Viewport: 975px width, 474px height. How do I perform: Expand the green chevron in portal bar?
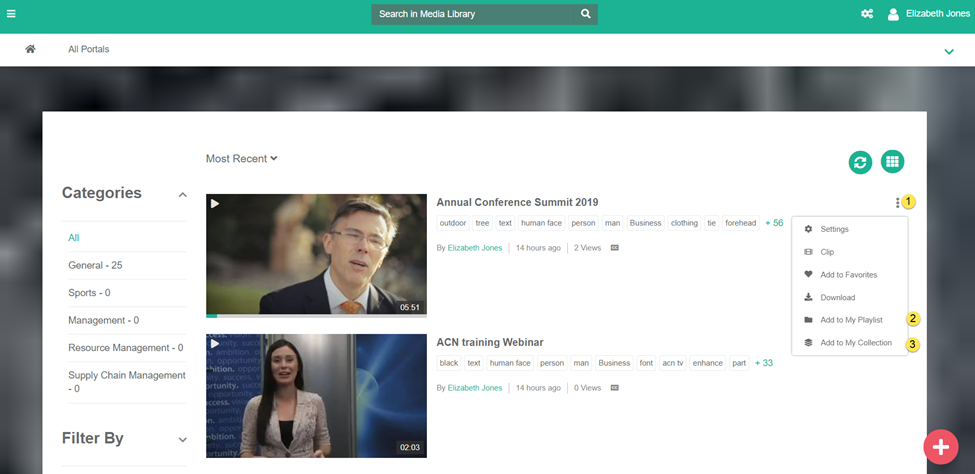point(949,51)
